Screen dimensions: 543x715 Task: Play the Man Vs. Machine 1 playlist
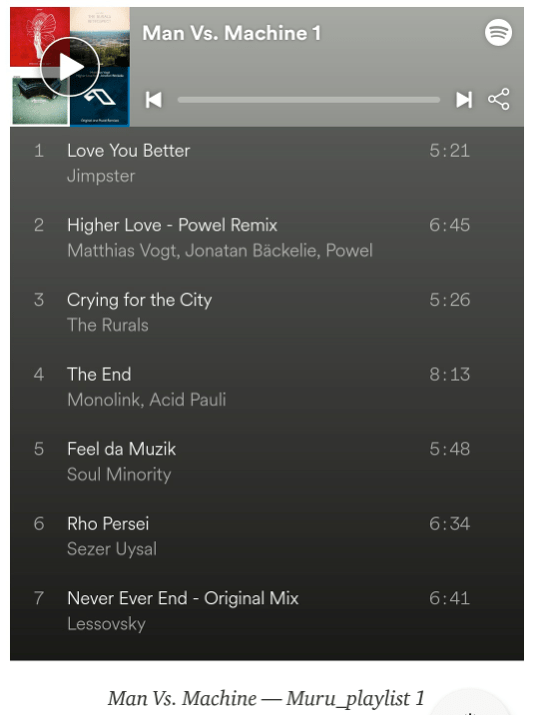pos(70,67)
